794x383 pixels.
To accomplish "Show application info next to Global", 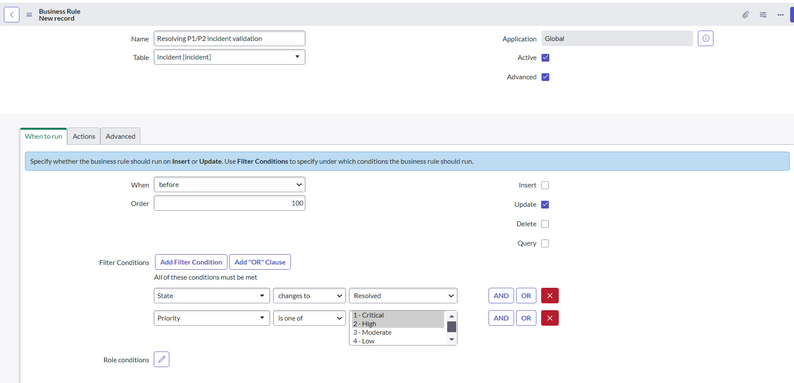I will click(x=705, y=39).
